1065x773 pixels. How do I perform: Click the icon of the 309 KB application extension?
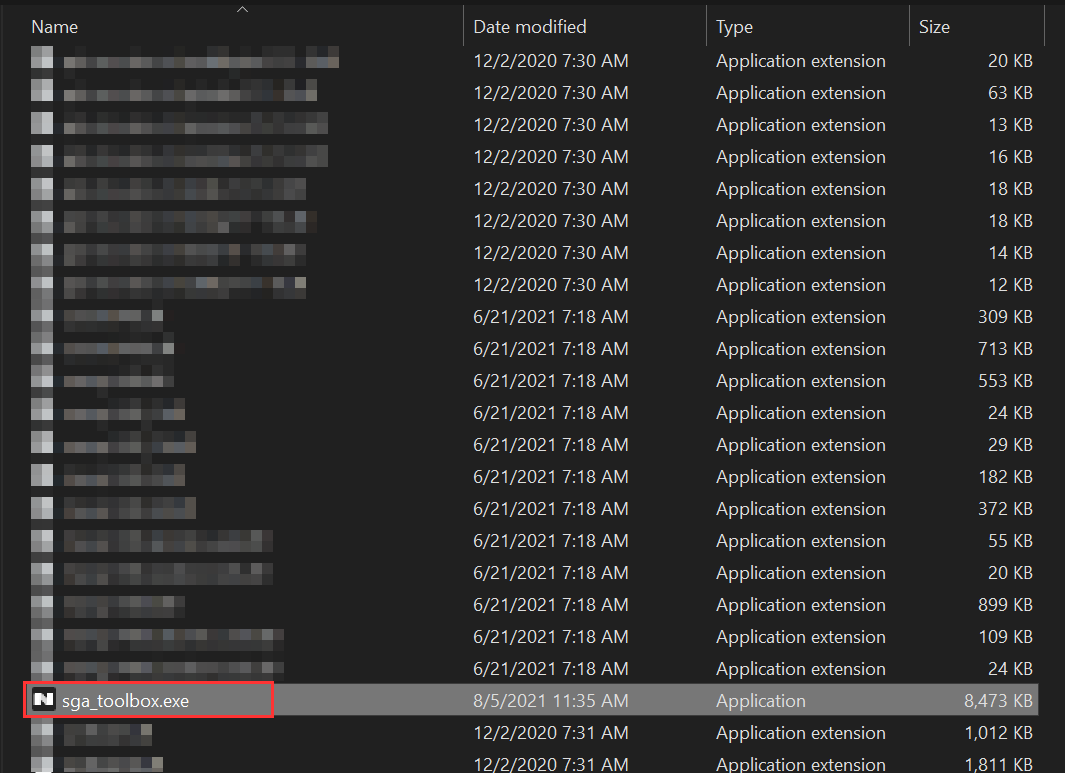tap(41, 316)
